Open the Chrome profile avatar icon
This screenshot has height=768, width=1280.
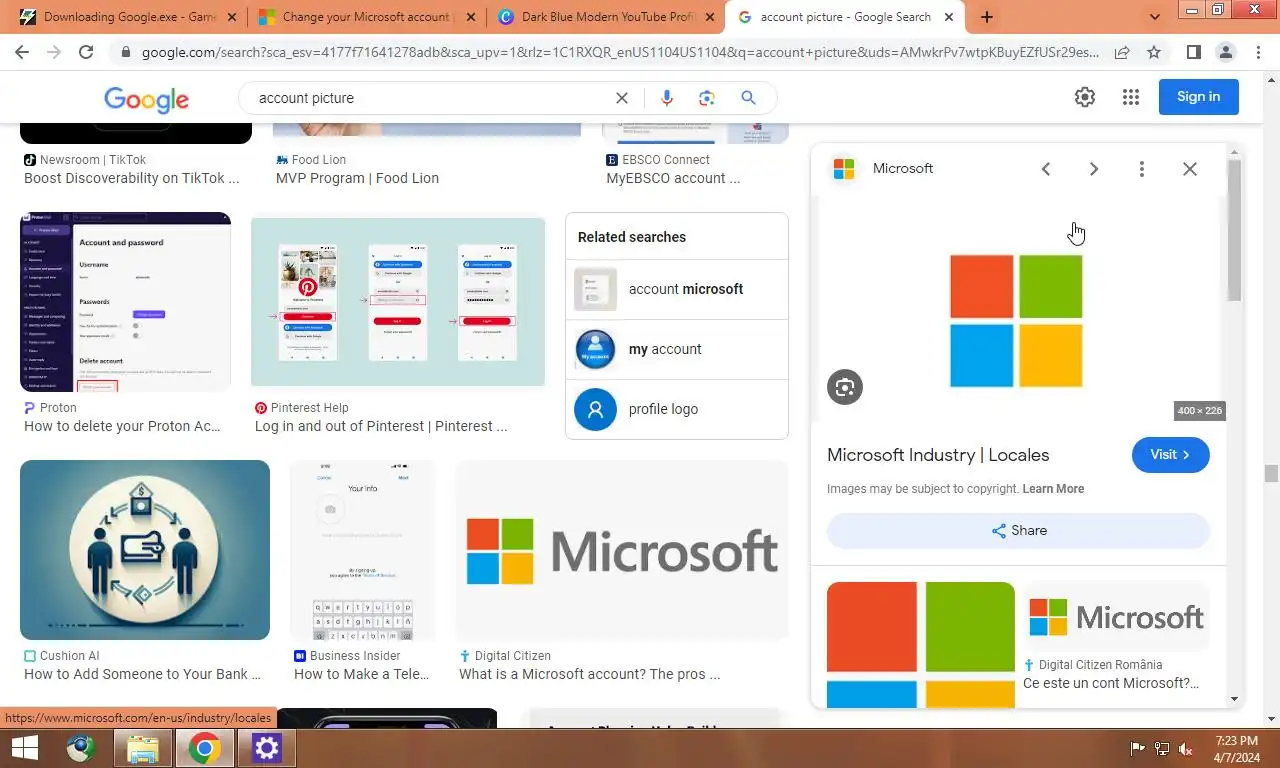point(1226,53)
